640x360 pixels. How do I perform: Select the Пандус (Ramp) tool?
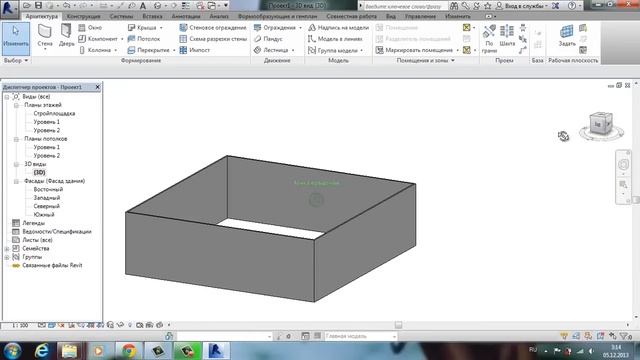268,39
